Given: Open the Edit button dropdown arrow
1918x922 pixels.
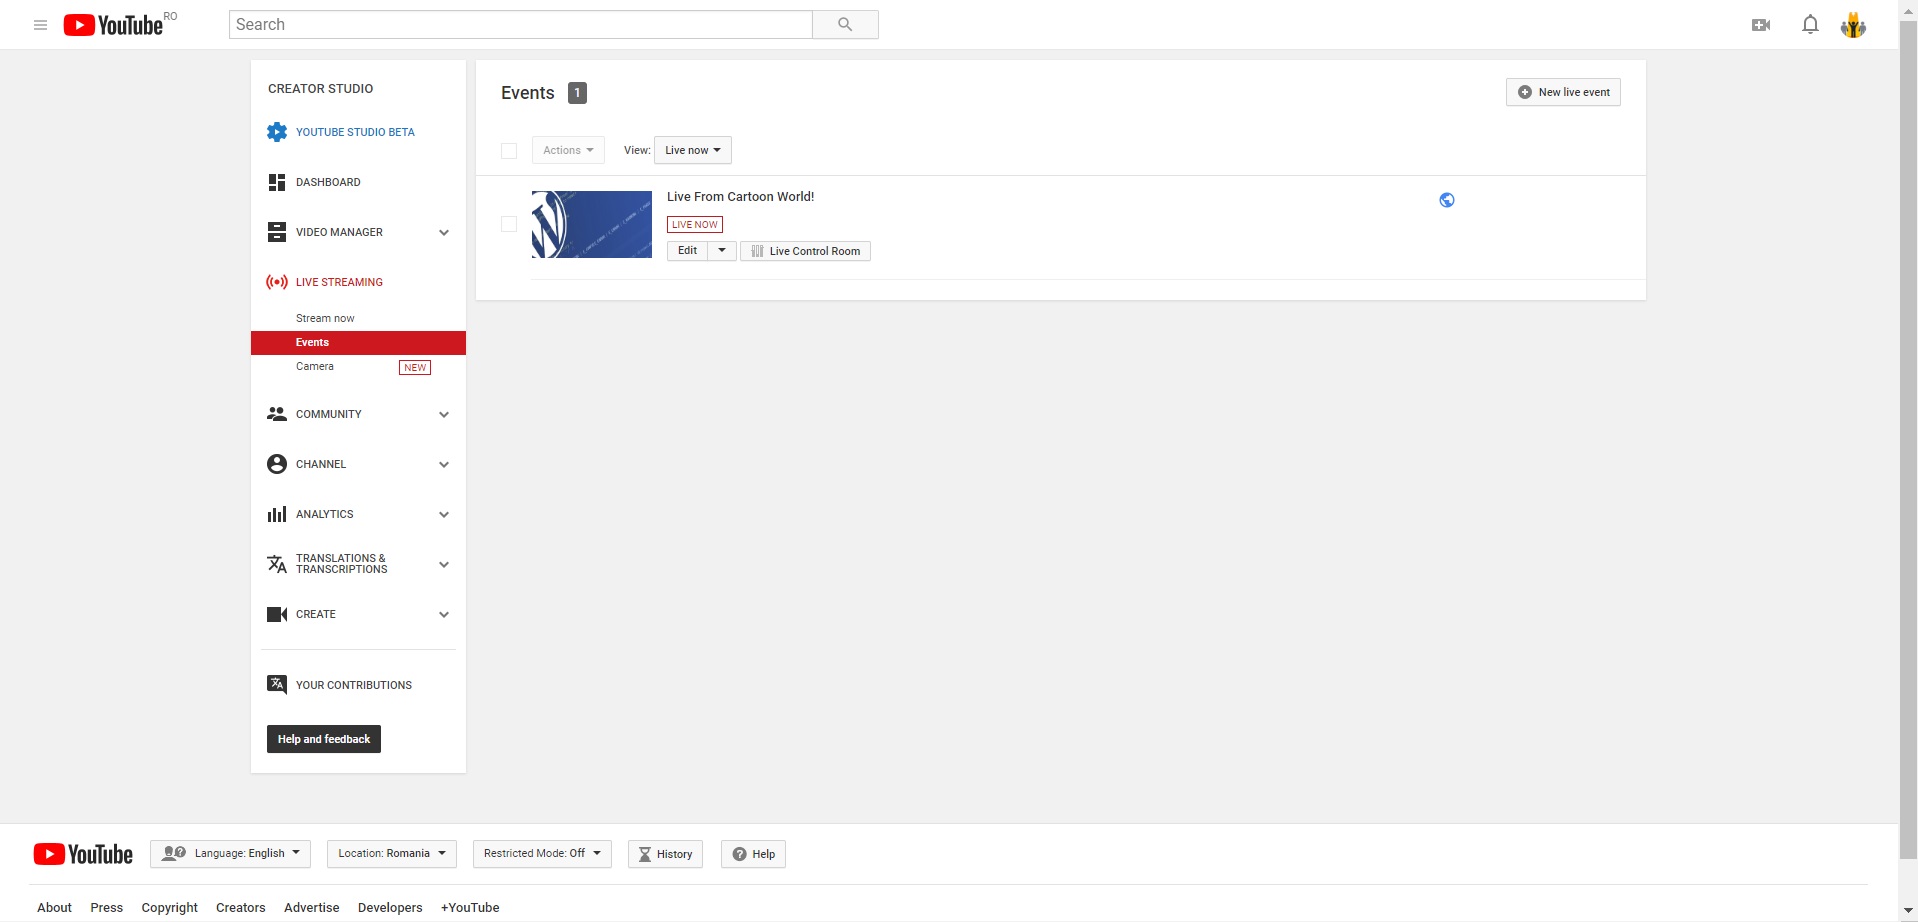Looking at the screenshot, I should (x=723, y=250).
